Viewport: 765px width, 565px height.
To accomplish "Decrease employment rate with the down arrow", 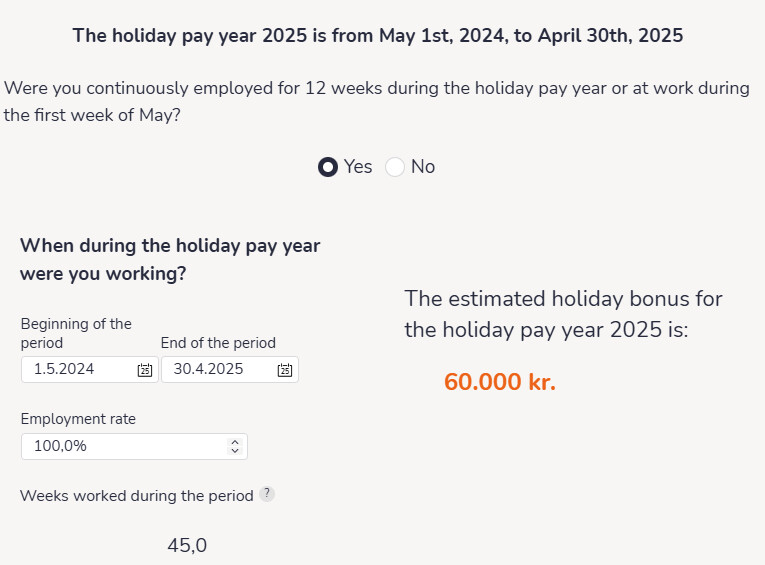I will pos(235,451).
